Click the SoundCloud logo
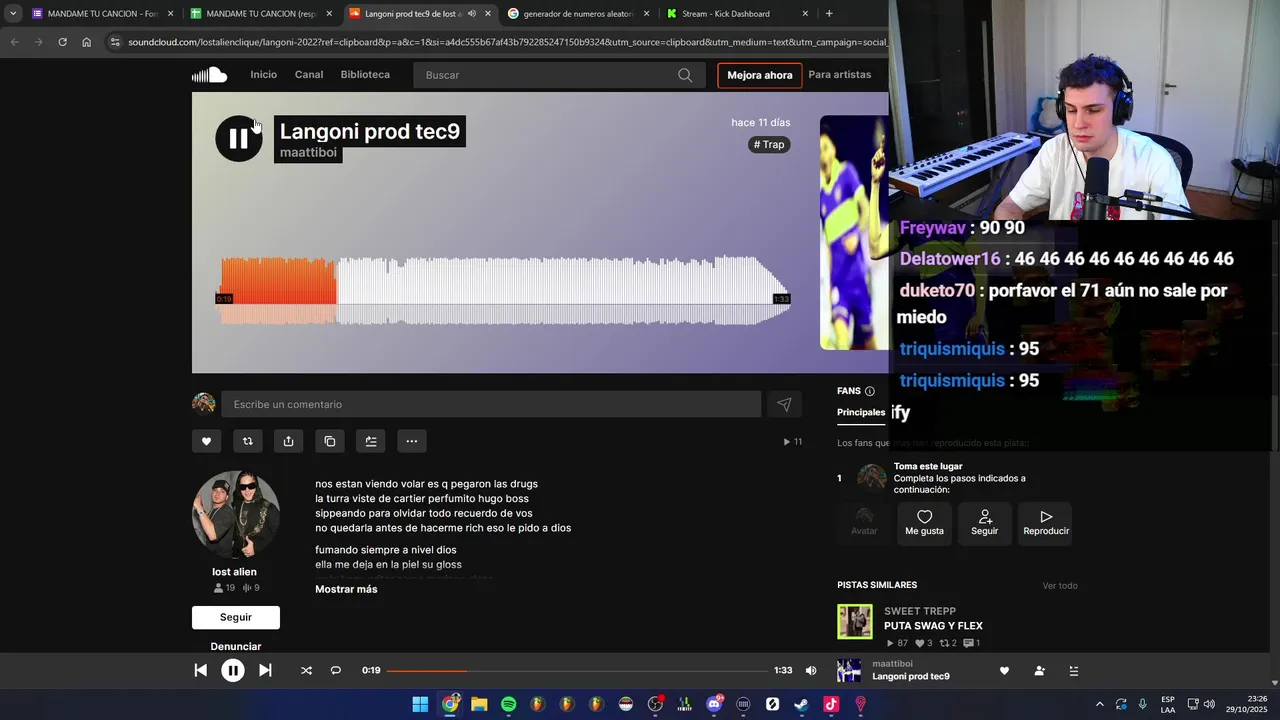The width and height of the screenshot is (1280, 720). point(210,75)
